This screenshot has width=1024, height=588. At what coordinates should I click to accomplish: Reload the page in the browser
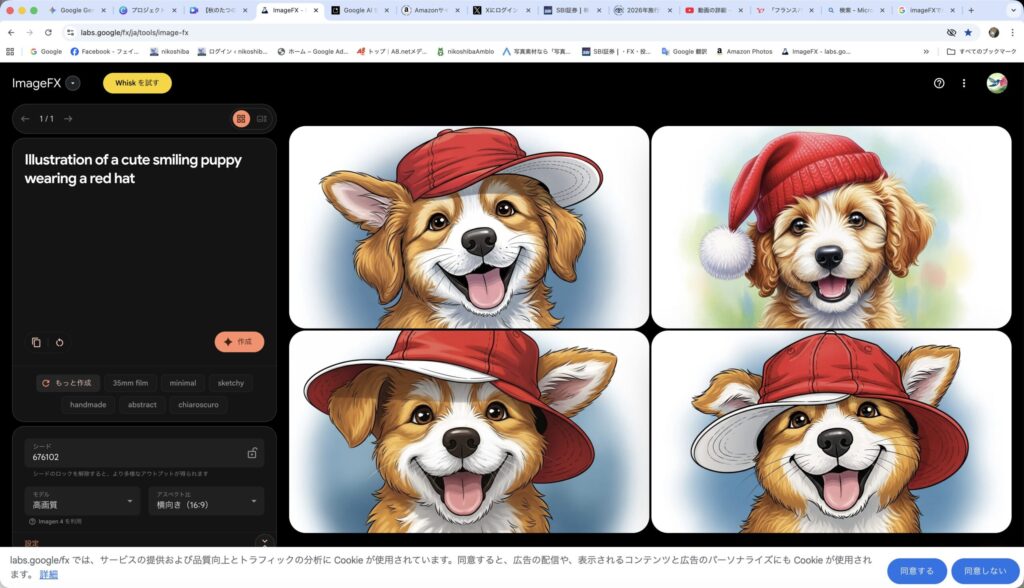coord(48,32)
